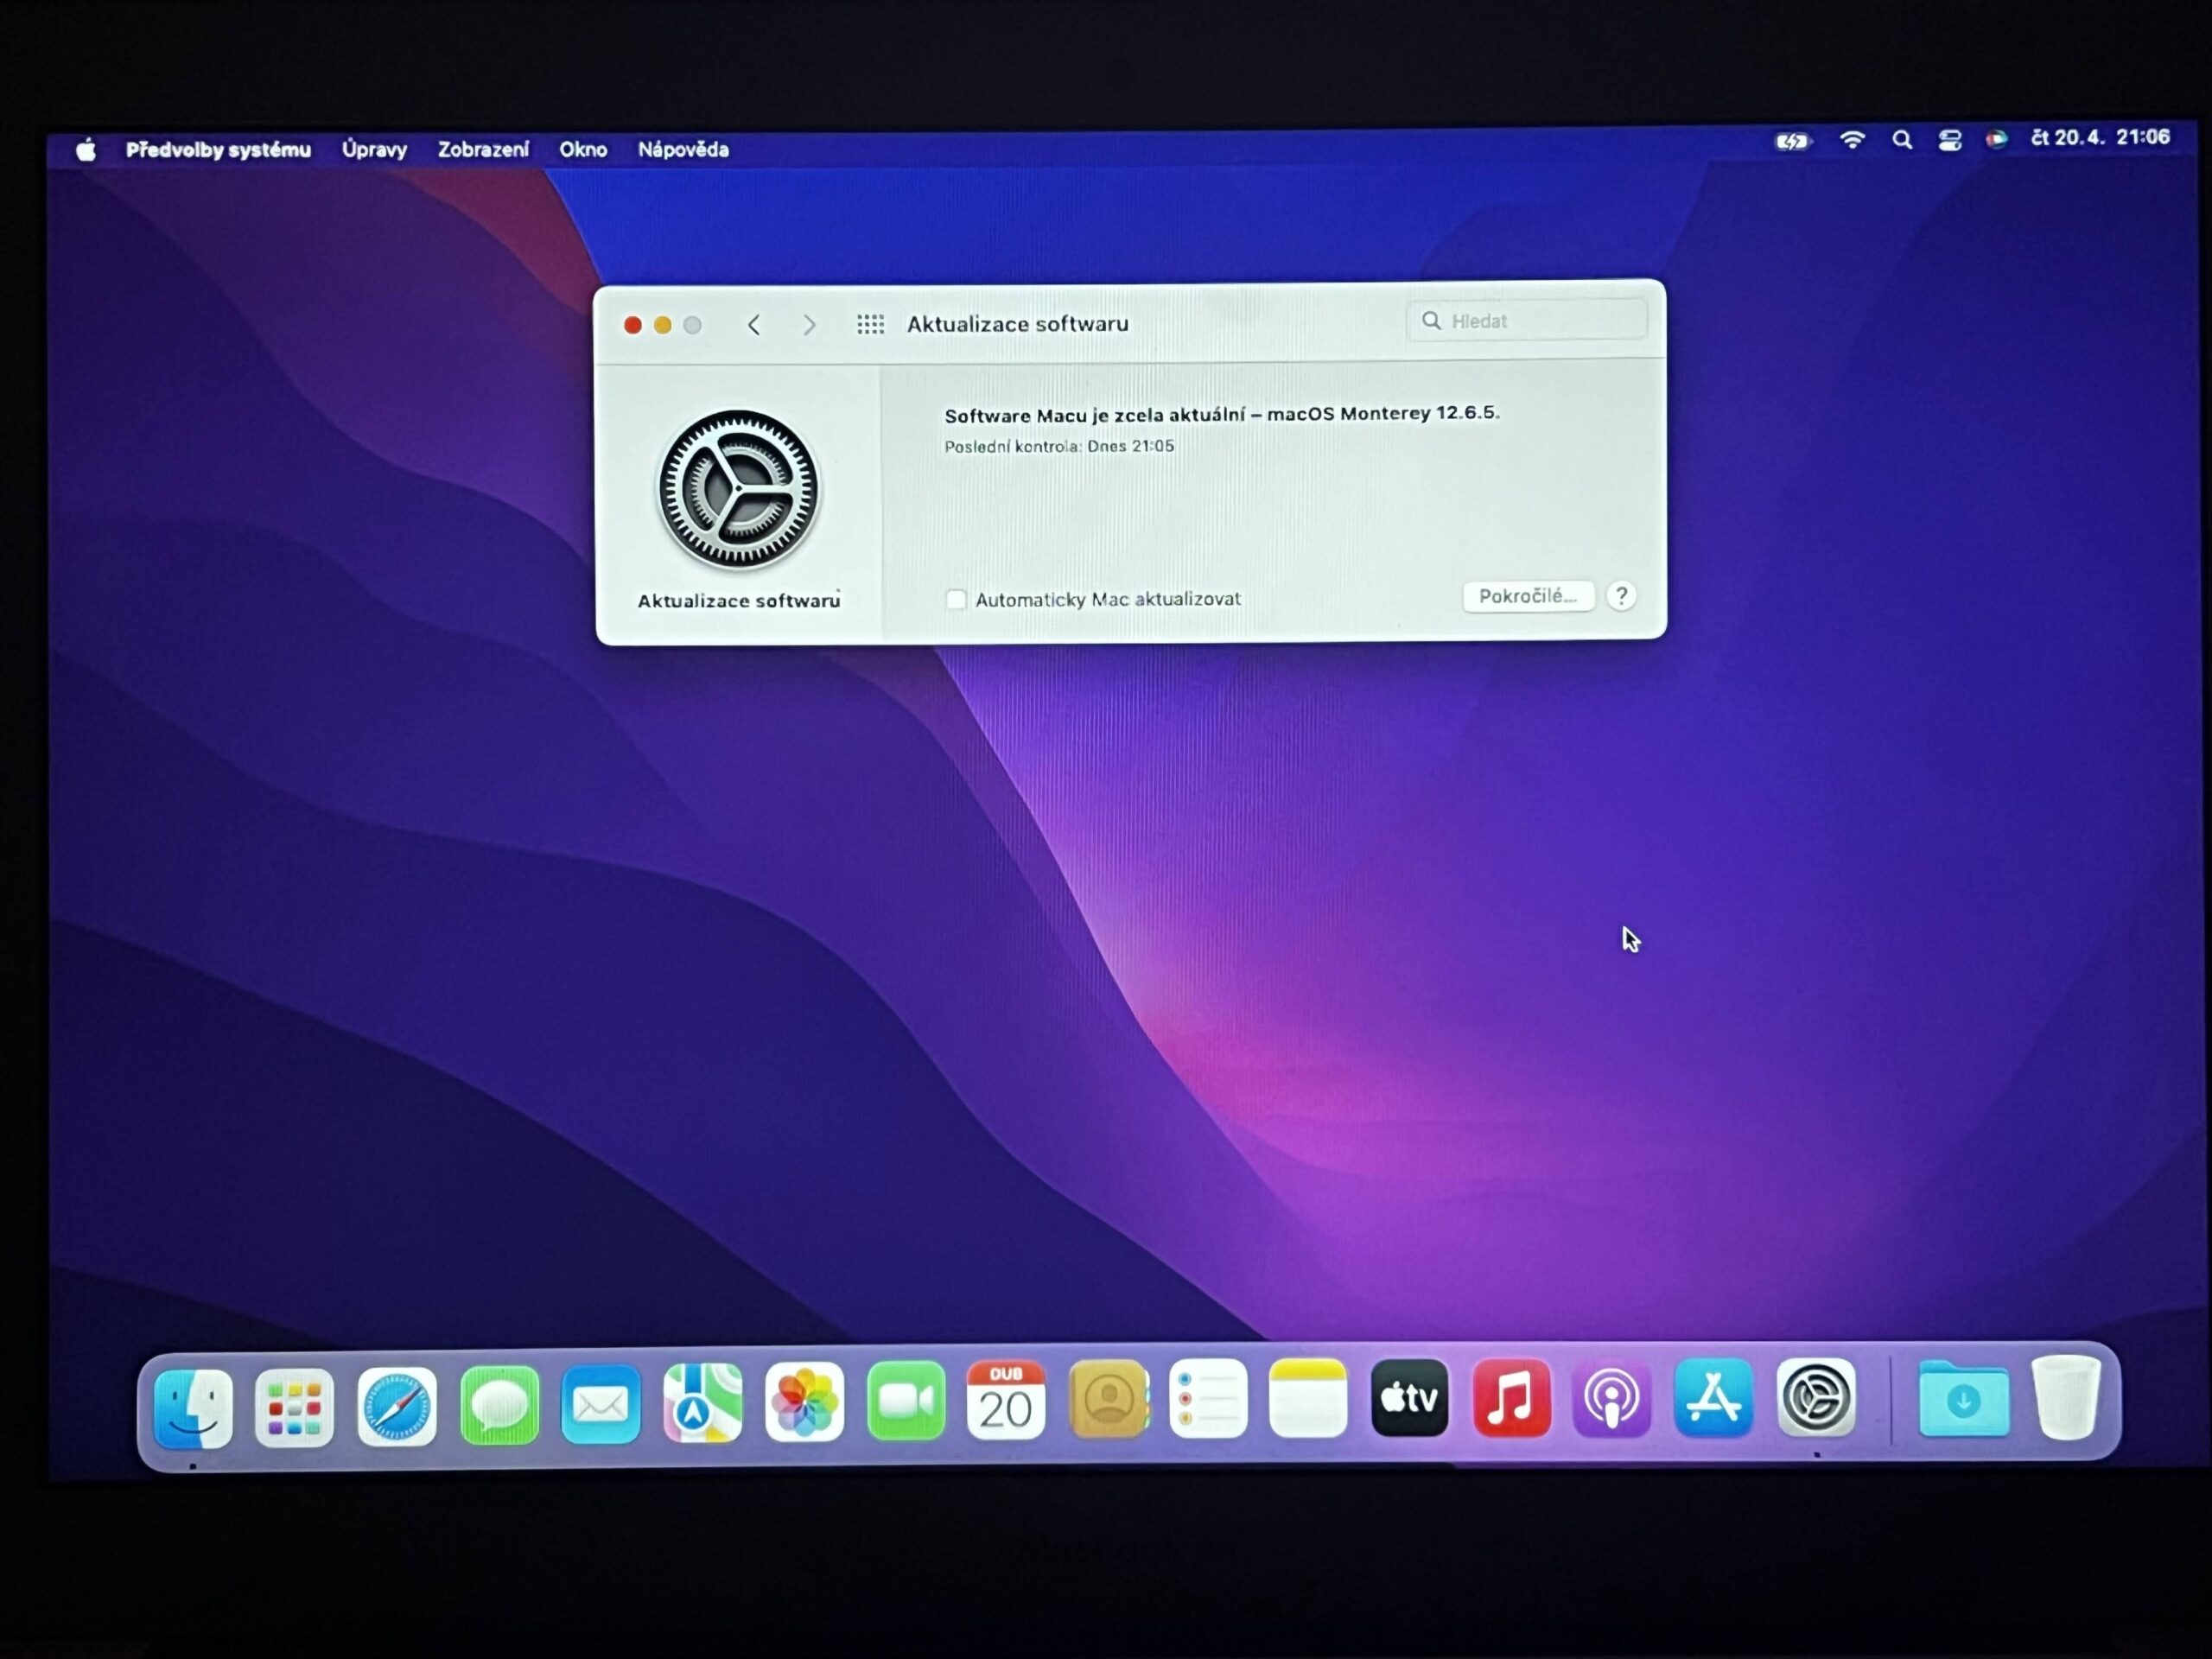The height and width of the screenshot is (1659, 2212).
Task: Open the Zobrazení menu
Action: [483, 150]
